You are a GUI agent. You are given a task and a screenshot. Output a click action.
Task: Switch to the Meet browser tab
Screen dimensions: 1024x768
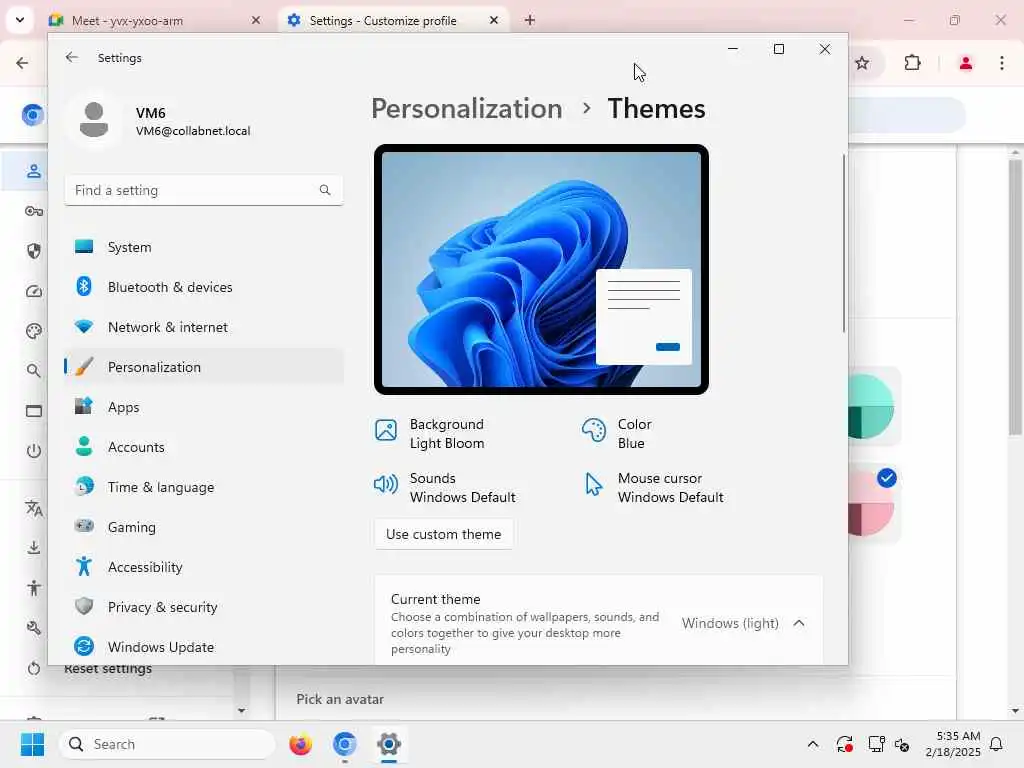155,20
